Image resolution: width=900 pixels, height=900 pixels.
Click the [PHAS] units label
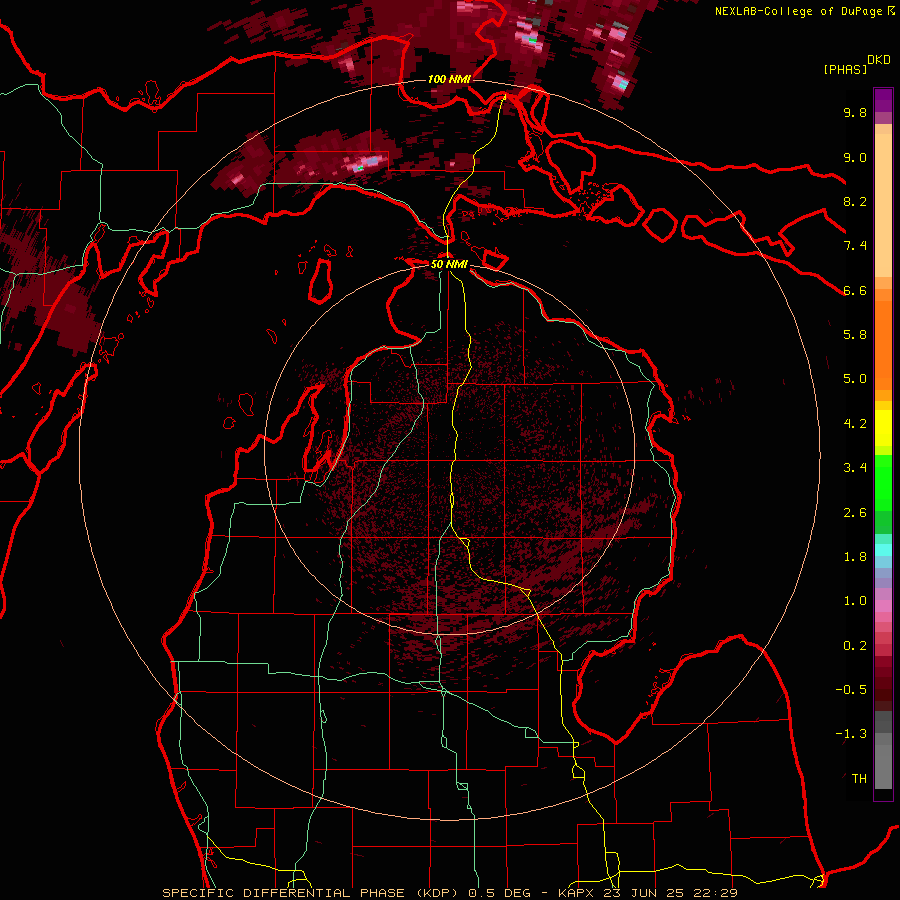(845, 69)
